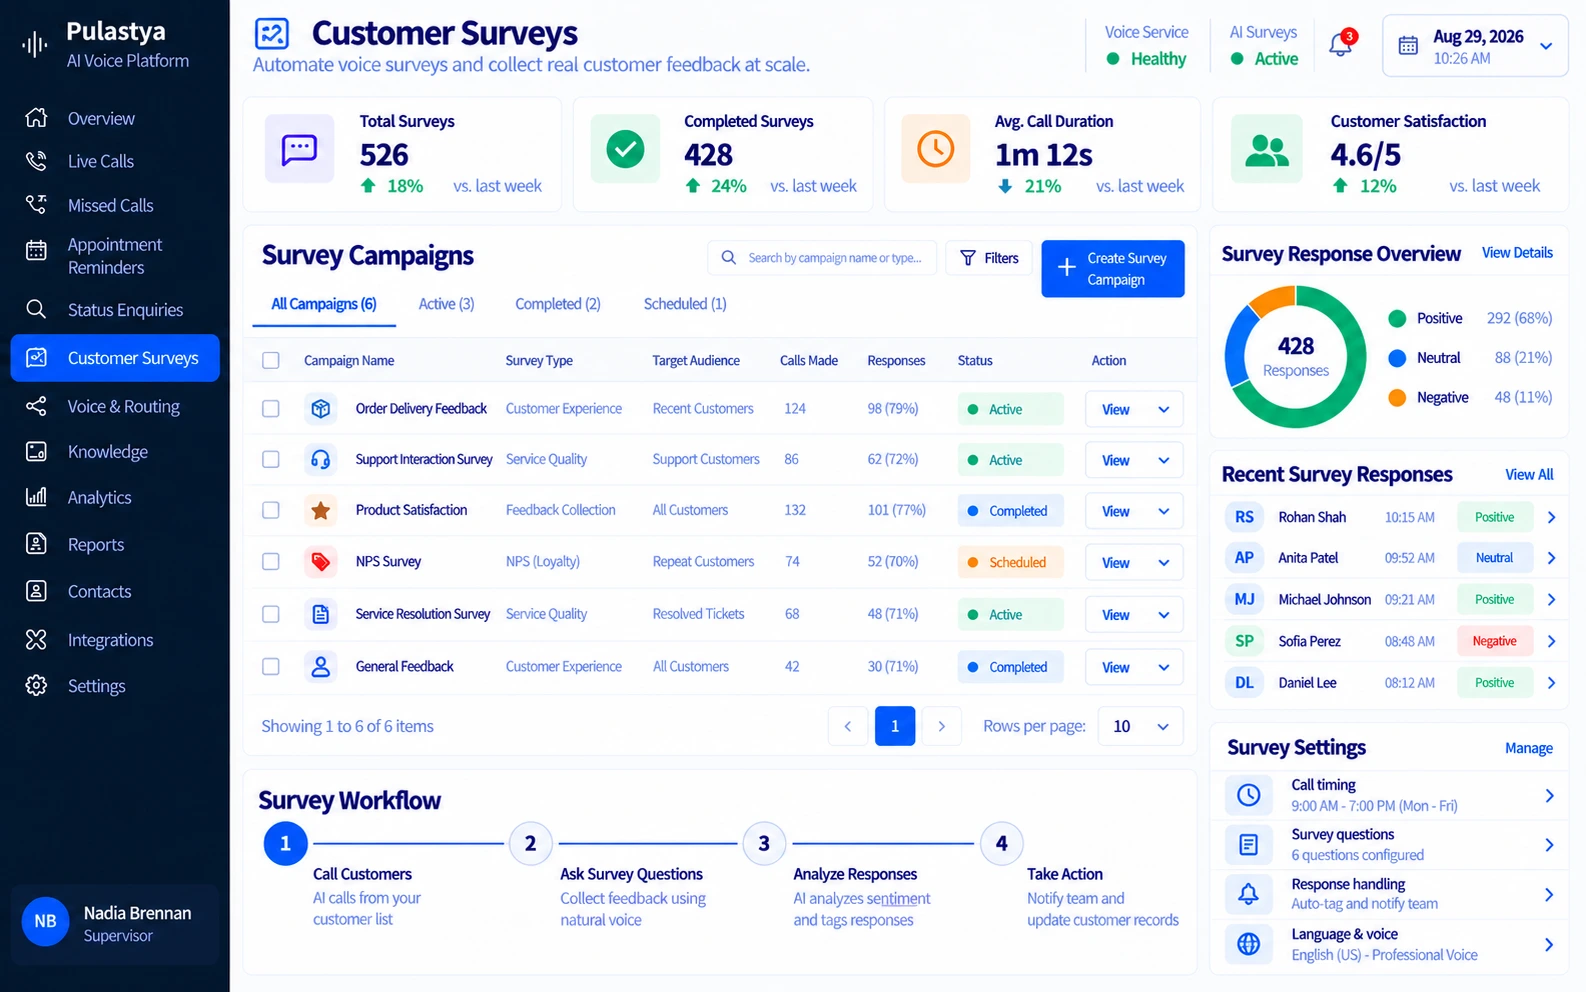Viewport: 1586px width, 992px height.
Task: Click the View Details link
Action: coord(1517,253)
